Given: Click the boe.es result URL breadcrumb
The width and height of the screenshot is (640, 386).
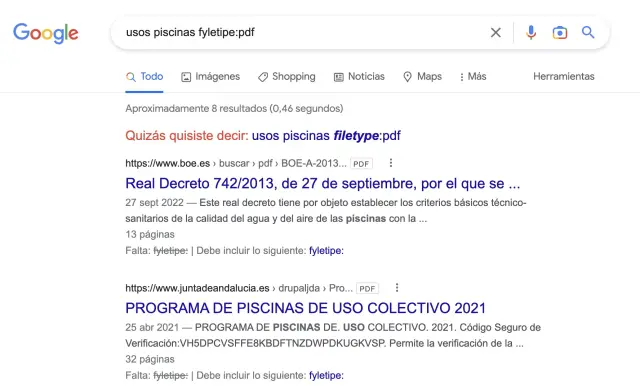Looking at the screenshot, I should click(236, 163).
